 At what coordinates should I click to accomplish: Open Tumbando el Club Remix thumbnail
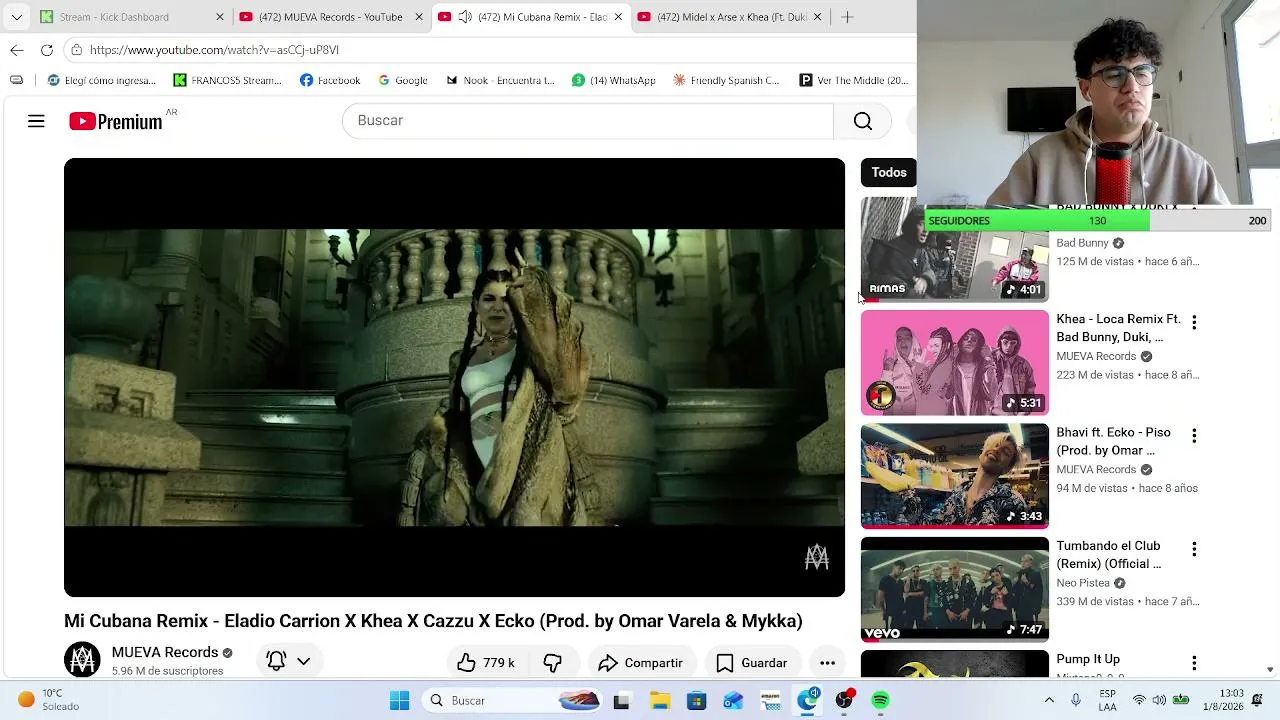pyautogui.click(x=954, y=590)
